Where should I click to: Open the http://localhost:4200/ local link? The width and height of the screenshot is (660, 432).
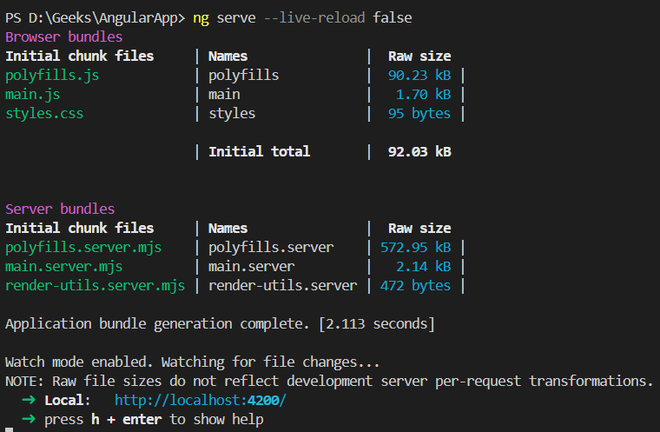tap(200, 400)
